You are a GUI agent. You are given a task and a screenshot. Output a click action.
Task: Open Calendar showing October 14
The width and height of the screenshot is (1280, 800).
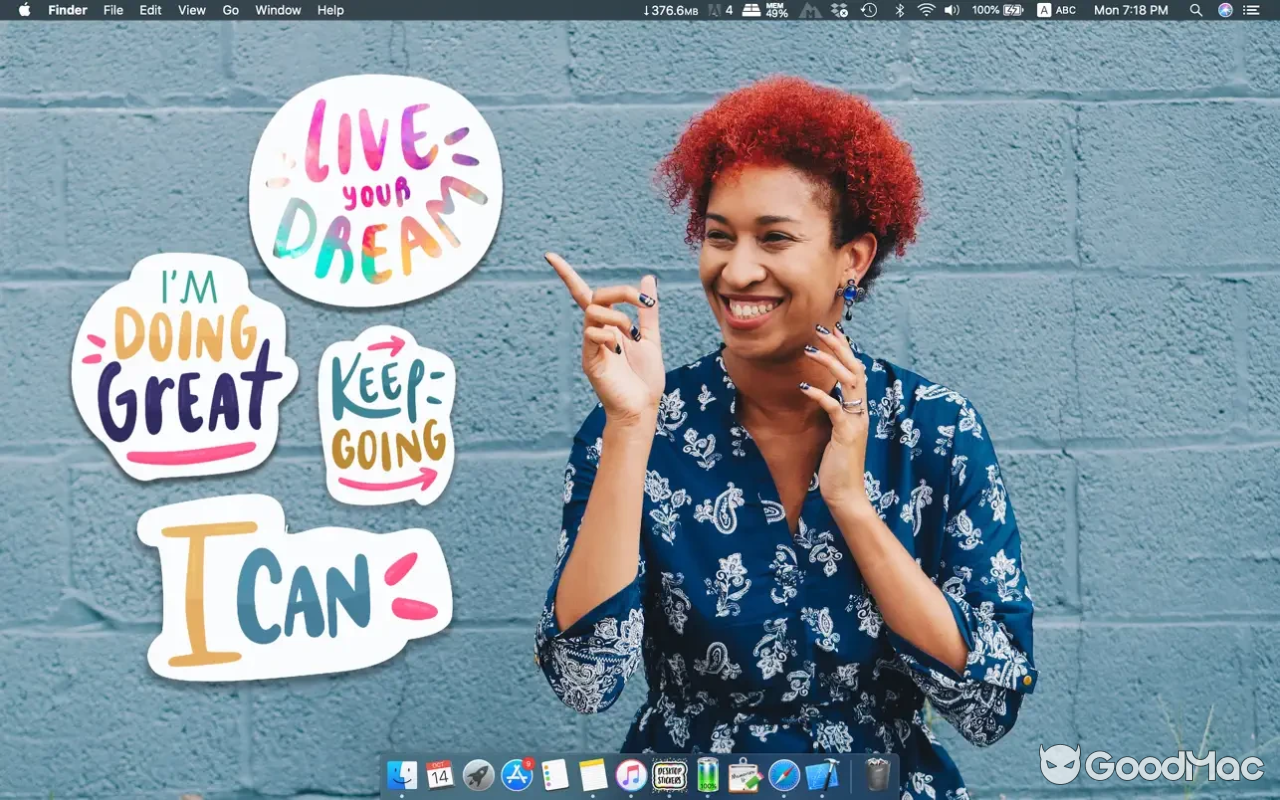pyautogui.click(x=439, y=775)
